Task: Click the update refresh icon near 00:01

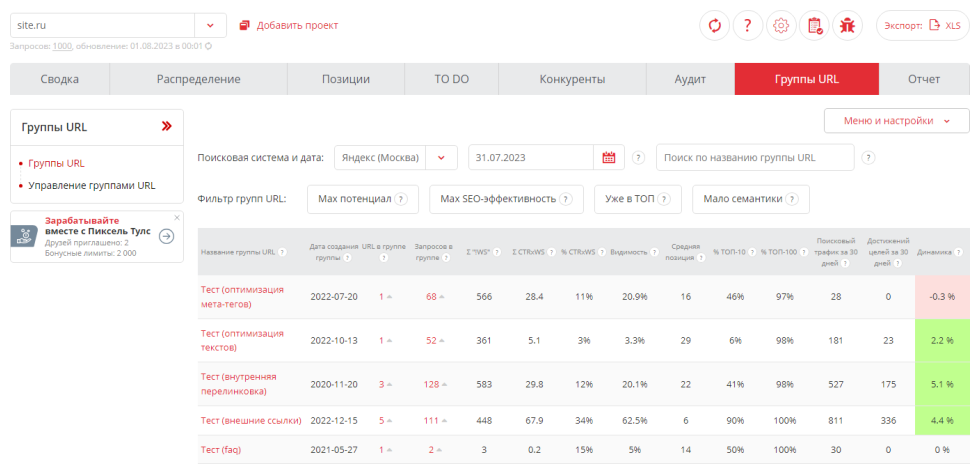Action: (x=209, y=46)
